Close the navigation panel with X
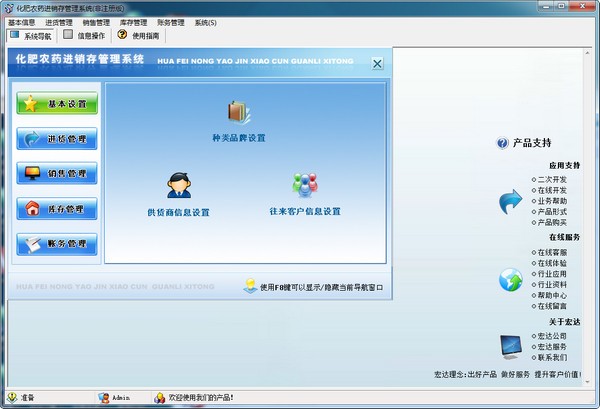Image resolution: width=600 pixels, height=409 pixels. coord(377,64)
